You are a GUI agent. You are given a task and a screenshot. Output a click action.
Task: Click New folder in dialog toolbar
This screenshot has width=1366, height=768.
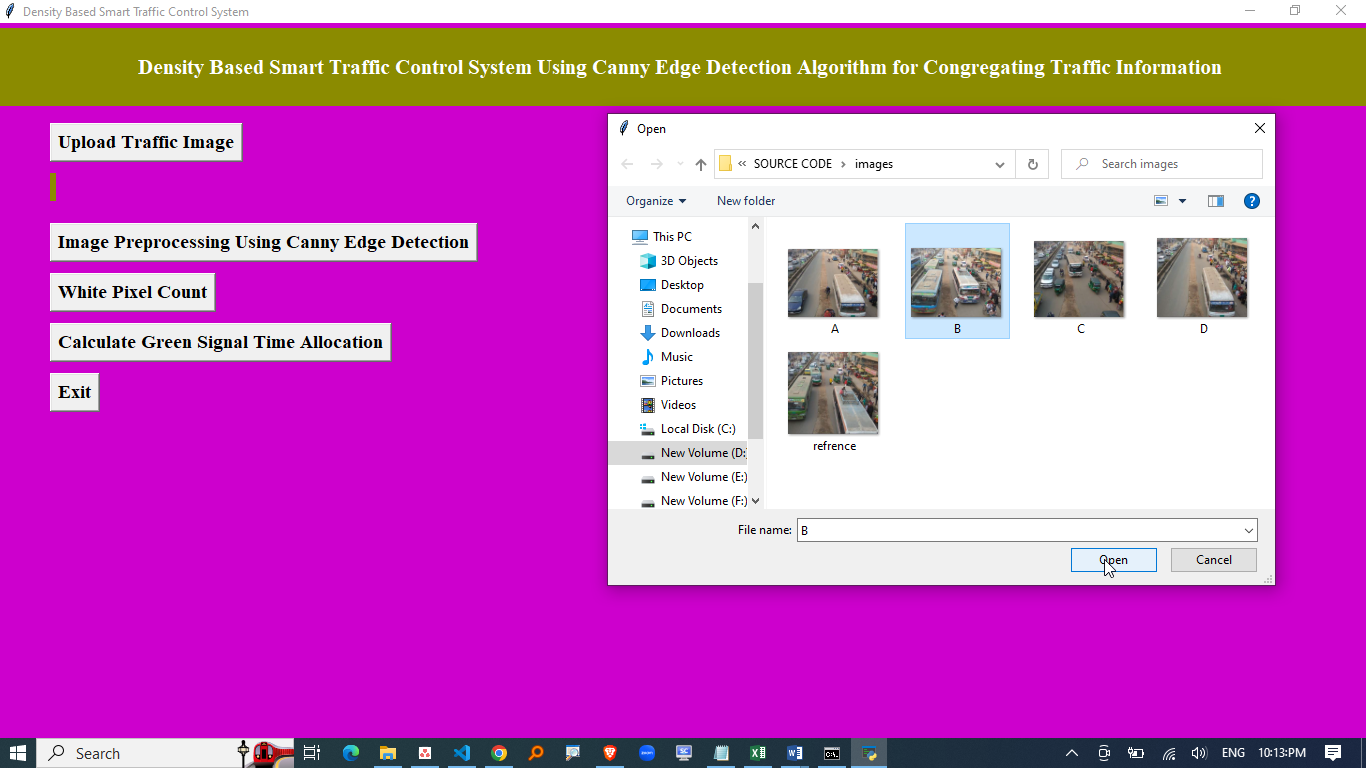pyautogui.click(x=746, y=201)
